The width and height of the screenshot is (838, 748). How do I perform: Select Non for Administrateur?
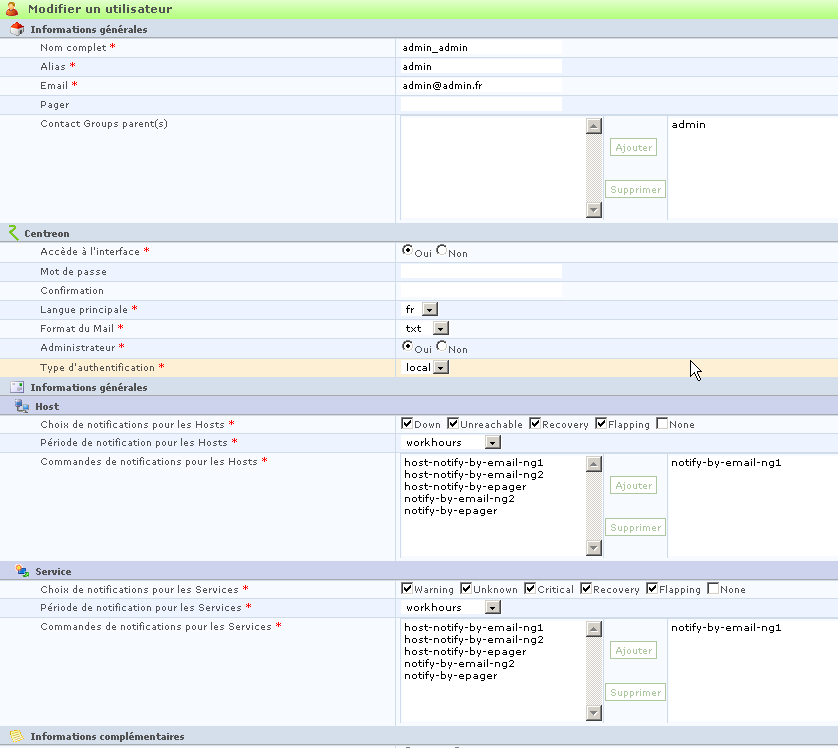pyautogui.click(x=441, y=346)
